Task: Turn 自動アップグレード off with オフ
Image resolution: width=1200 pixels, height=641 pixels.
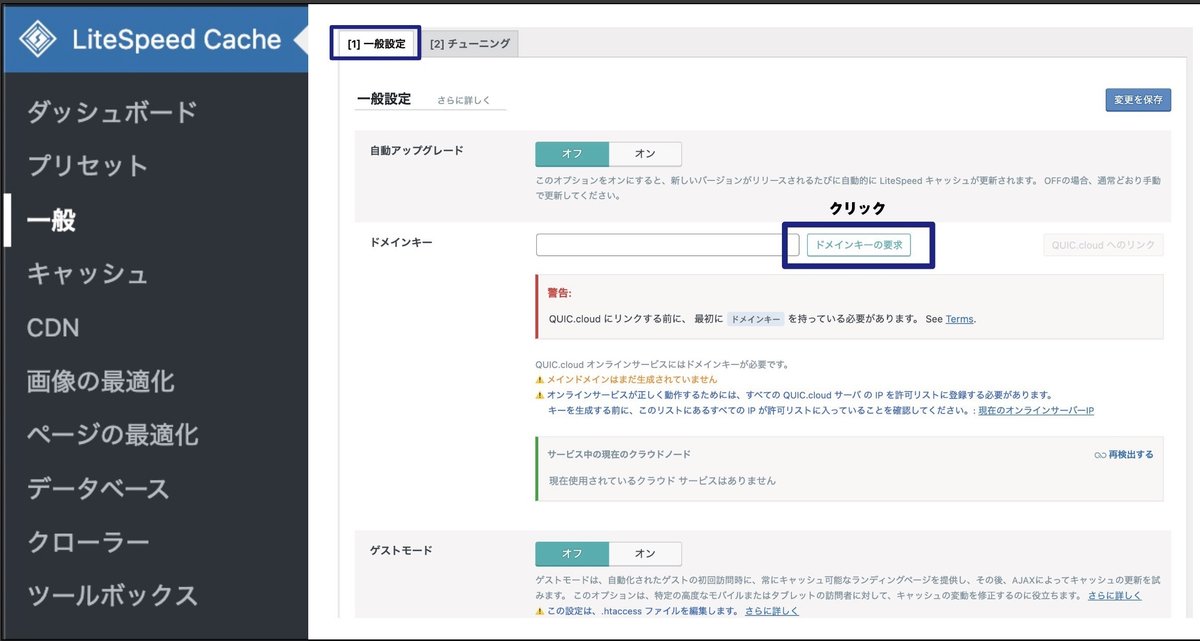Action: (x=572, y=154)
